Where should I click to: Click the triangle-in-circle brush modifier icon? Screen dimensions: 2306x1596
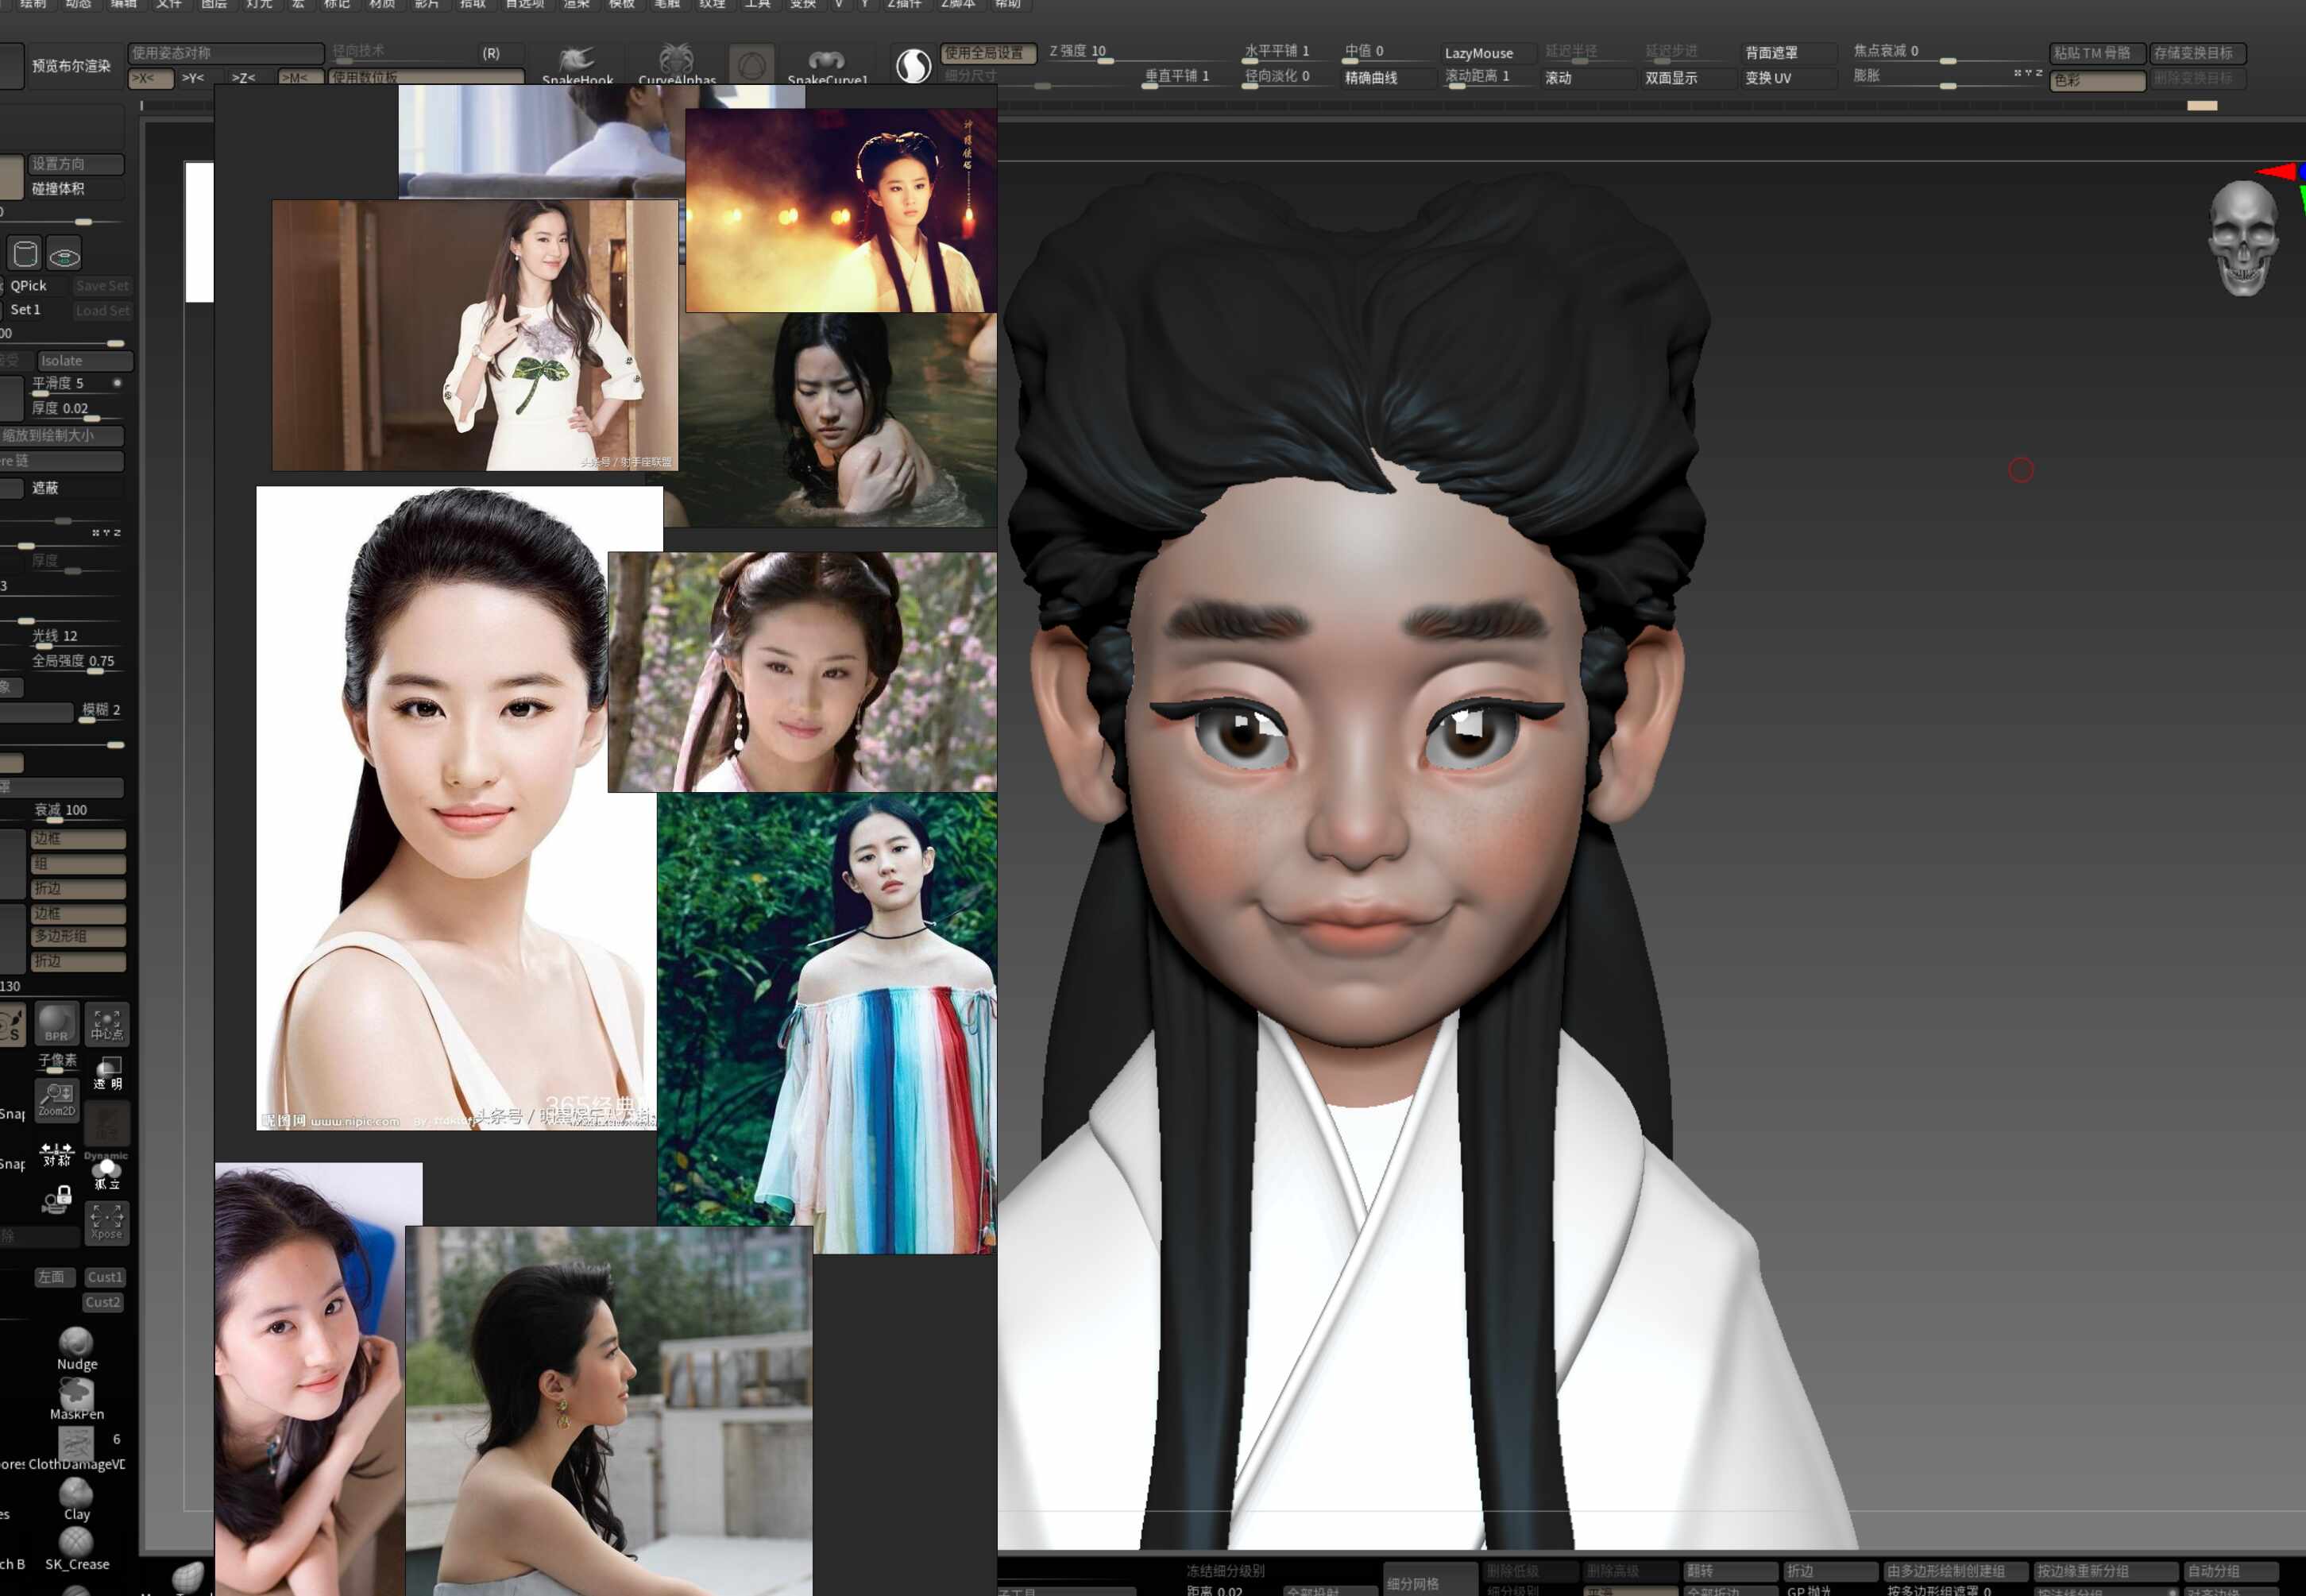[x=752, y=66]
